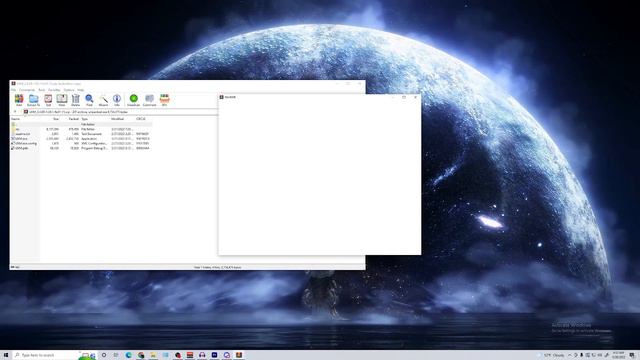Expand the system tray hidden icons chevron
This screenshot has width=640, height=360.
(x=570, y=355)
